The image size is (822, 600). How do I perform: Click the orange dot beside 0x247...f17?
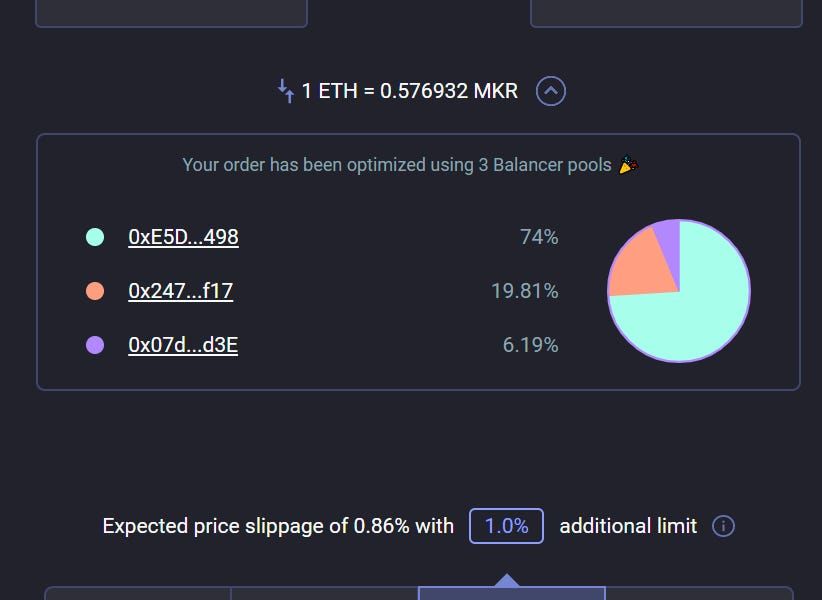click(x=95, y=291)
